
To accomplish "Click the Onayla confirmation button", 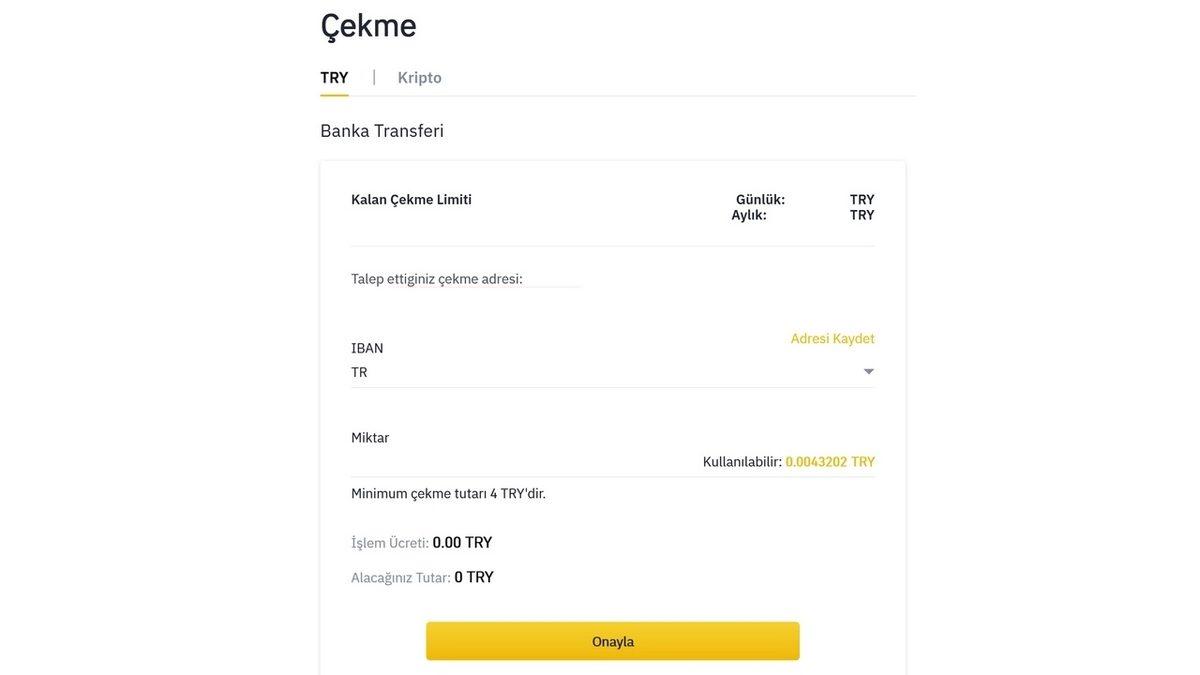I will pyautogui.click(x=613, y=640).
